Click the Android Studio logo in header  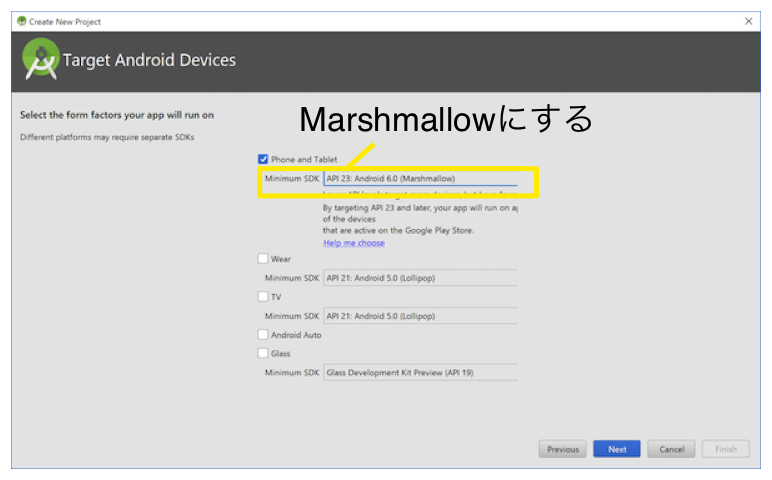[41, 59]
